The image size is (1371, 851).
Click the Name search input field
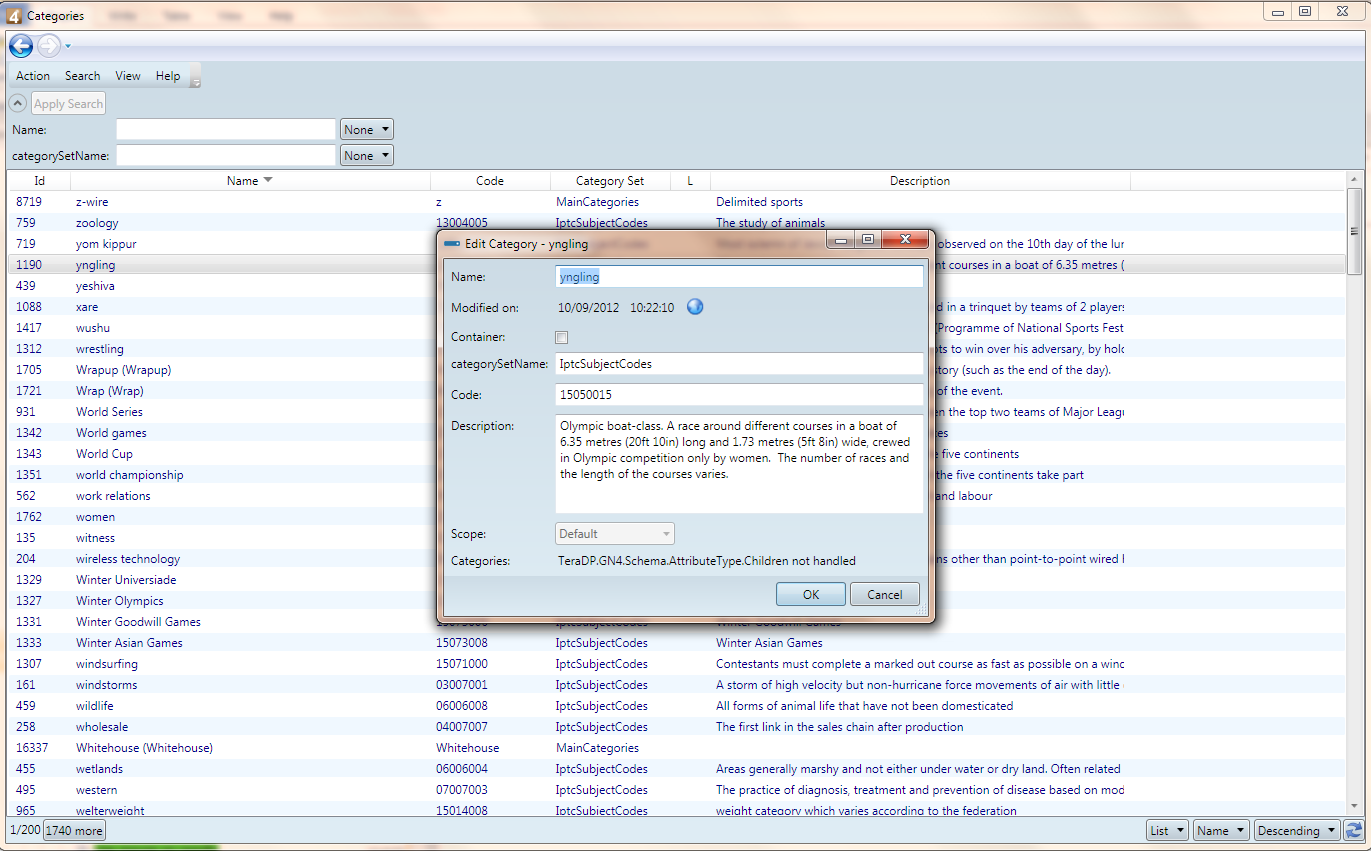[226, 130]
